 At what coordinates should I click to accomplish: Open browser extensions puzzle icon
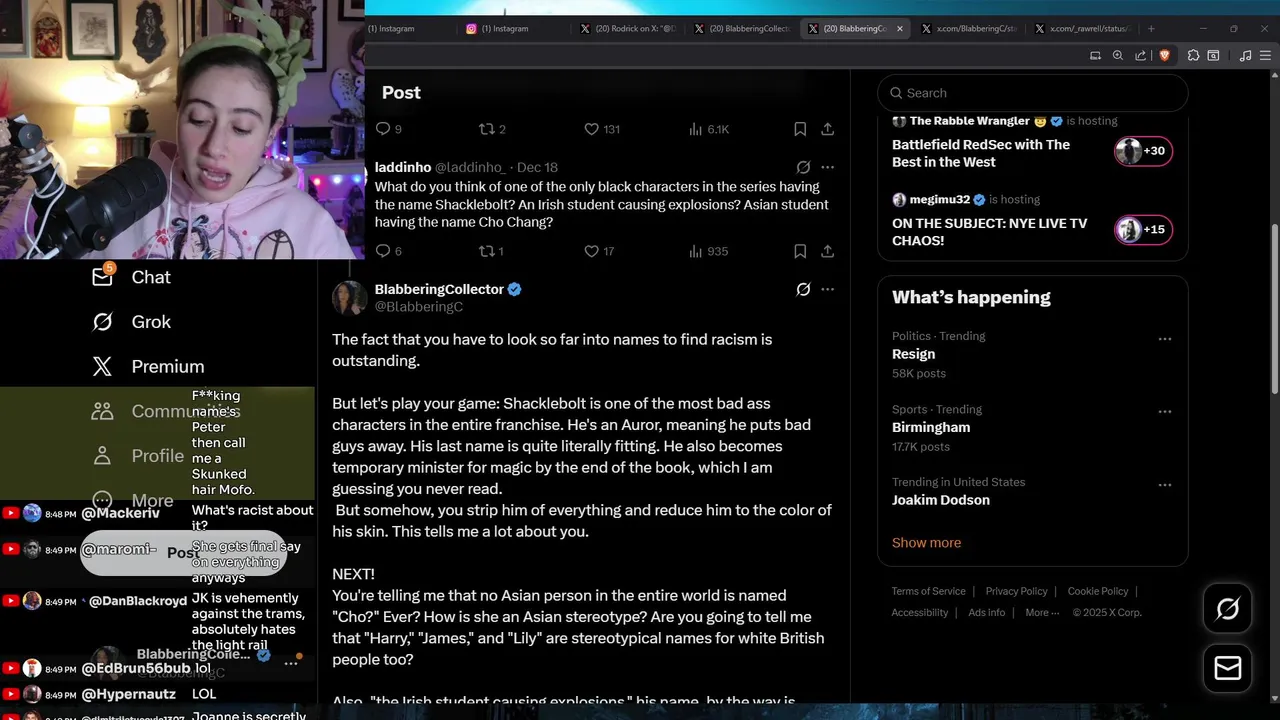pos(1193,56)
